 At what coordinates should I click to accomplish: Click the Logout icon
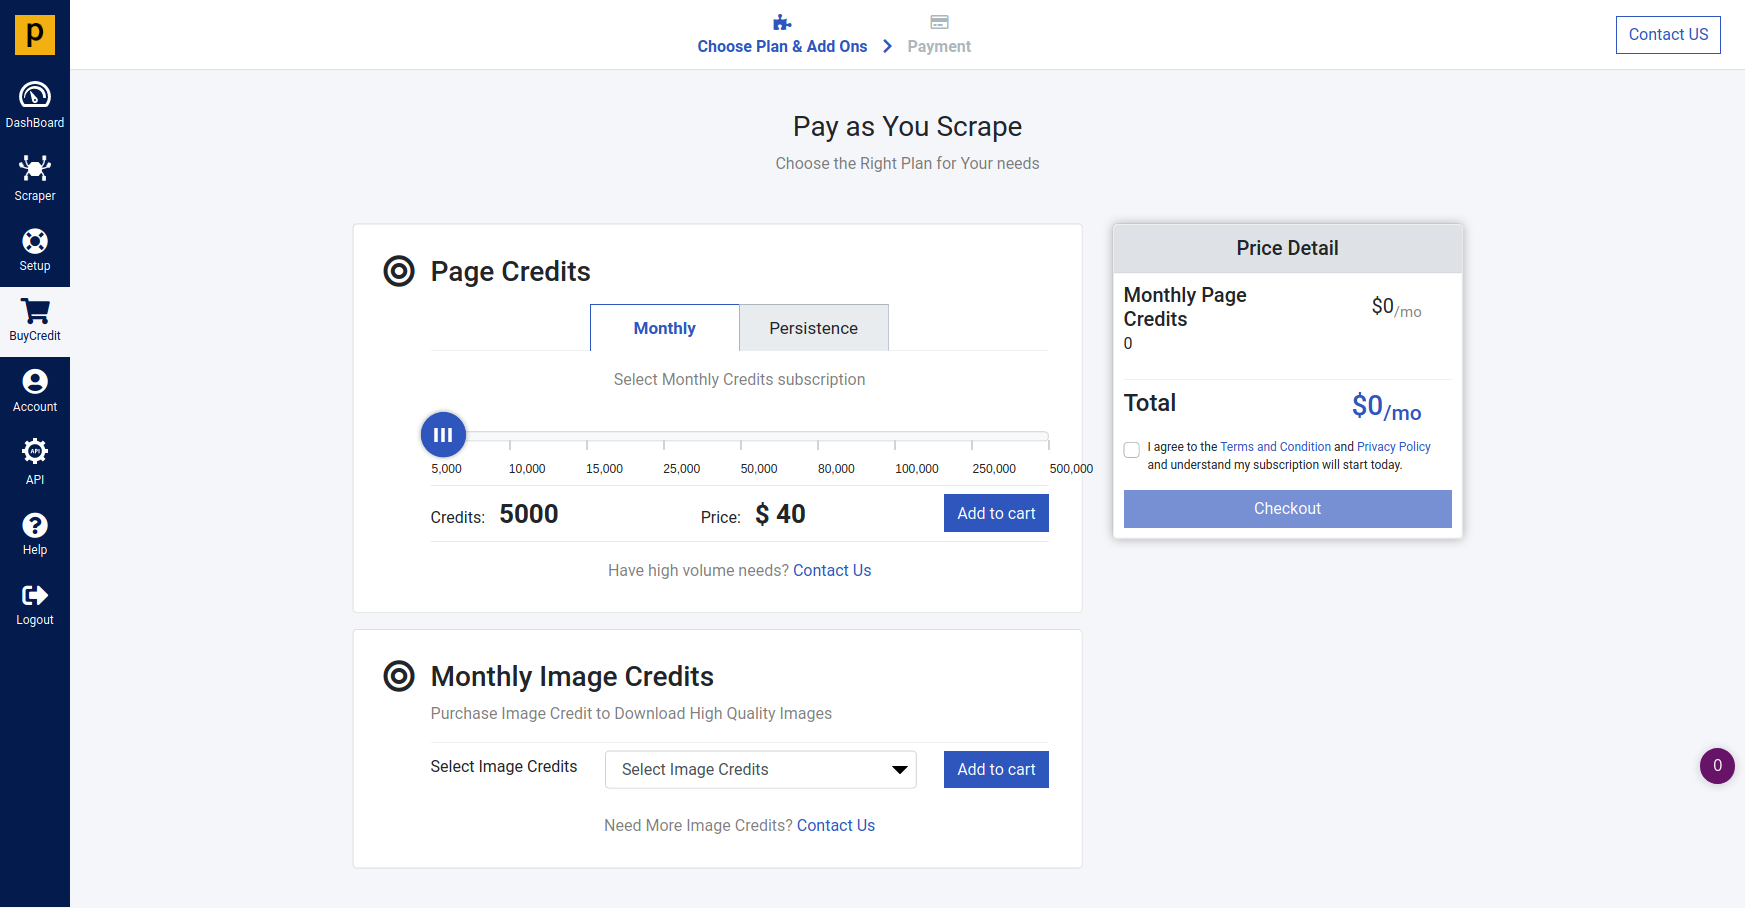click(35, 596)
